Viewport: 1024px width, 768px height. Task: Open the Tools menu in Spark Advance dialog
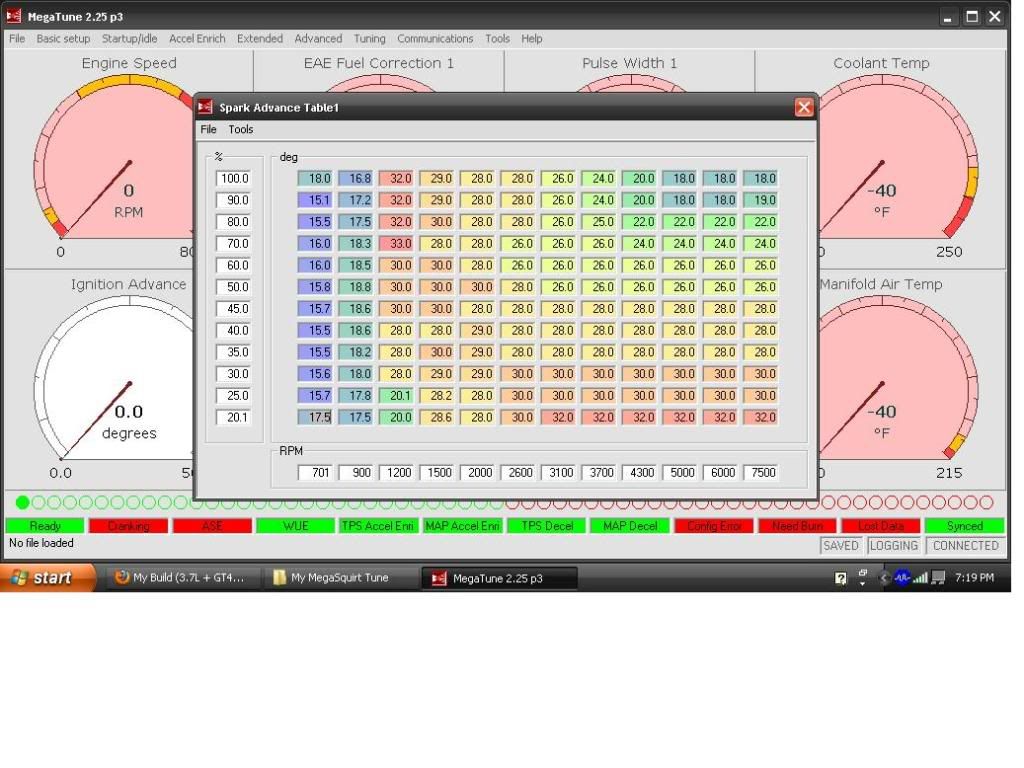pos(241,129)
